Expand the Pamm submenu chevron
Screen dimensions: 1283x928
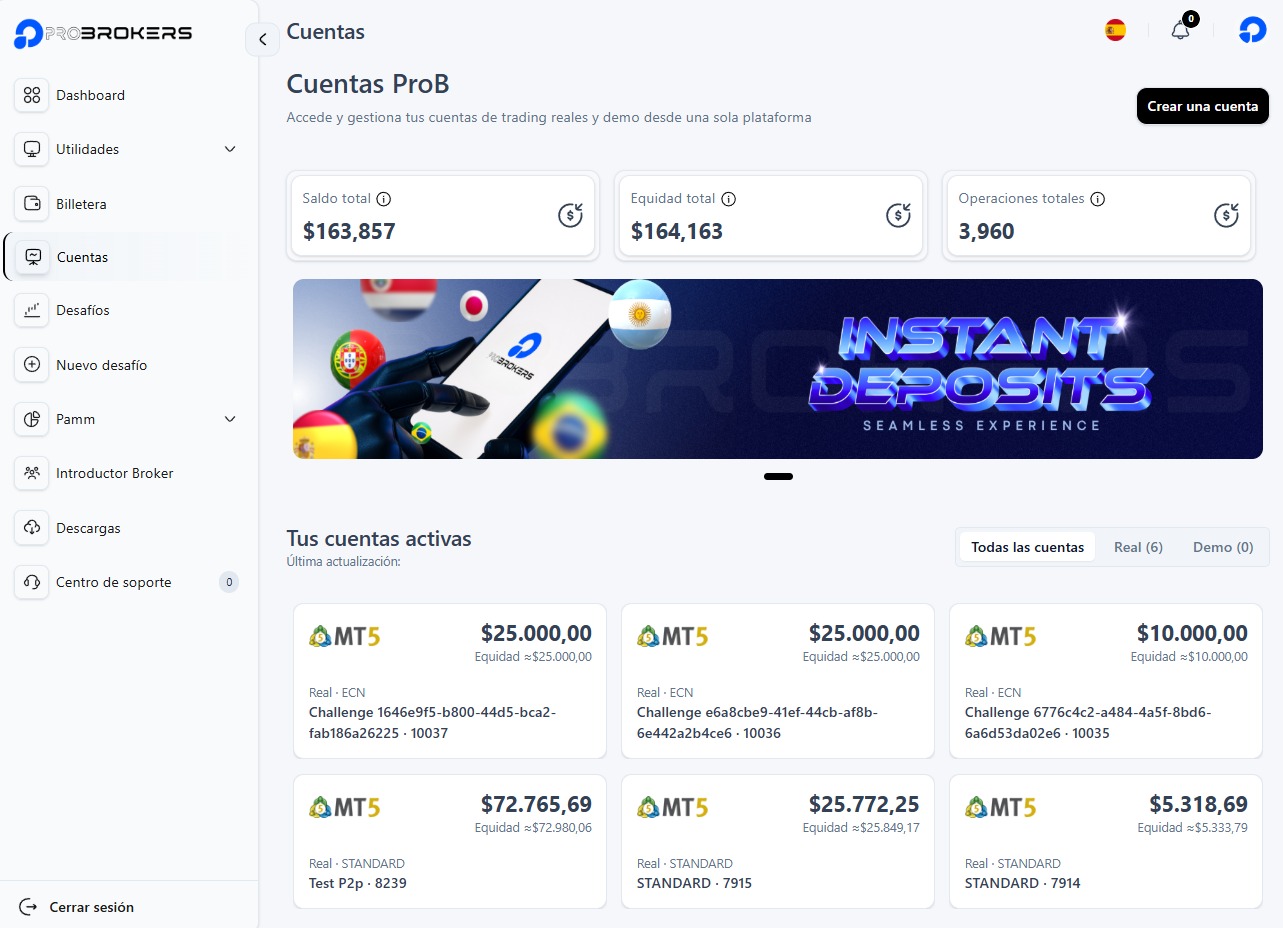point(230,419)
